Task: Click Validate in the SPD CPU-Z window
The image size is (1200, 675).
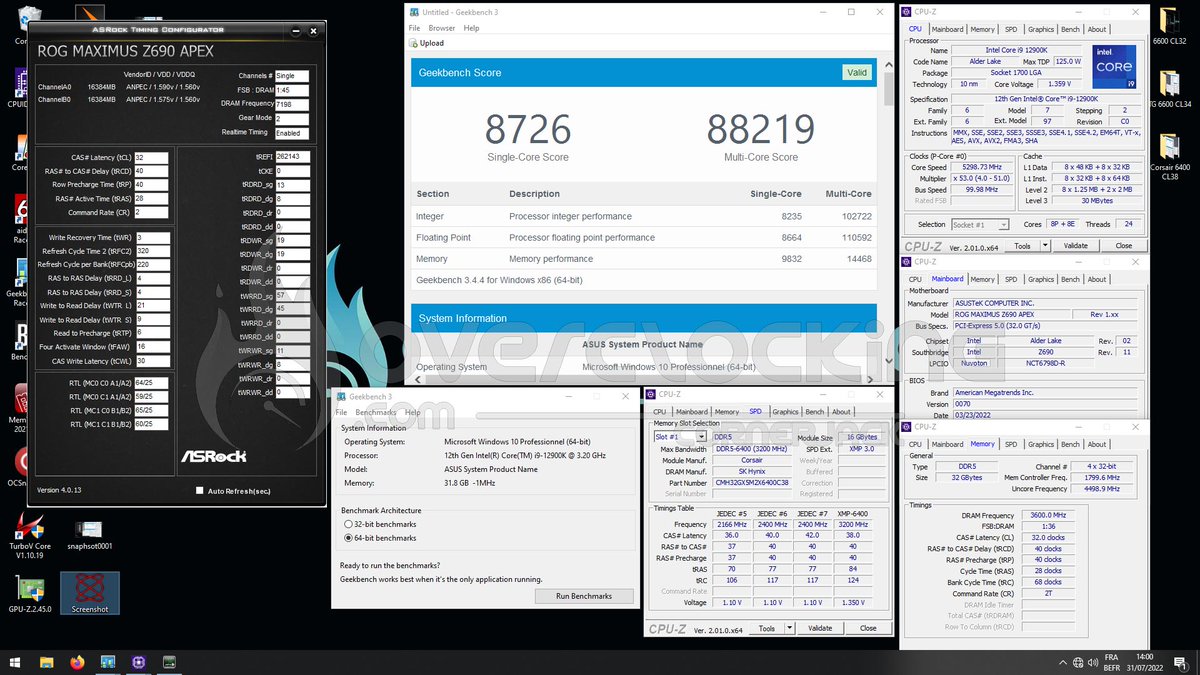Action: pyautogui.click(x=820, y=628)
